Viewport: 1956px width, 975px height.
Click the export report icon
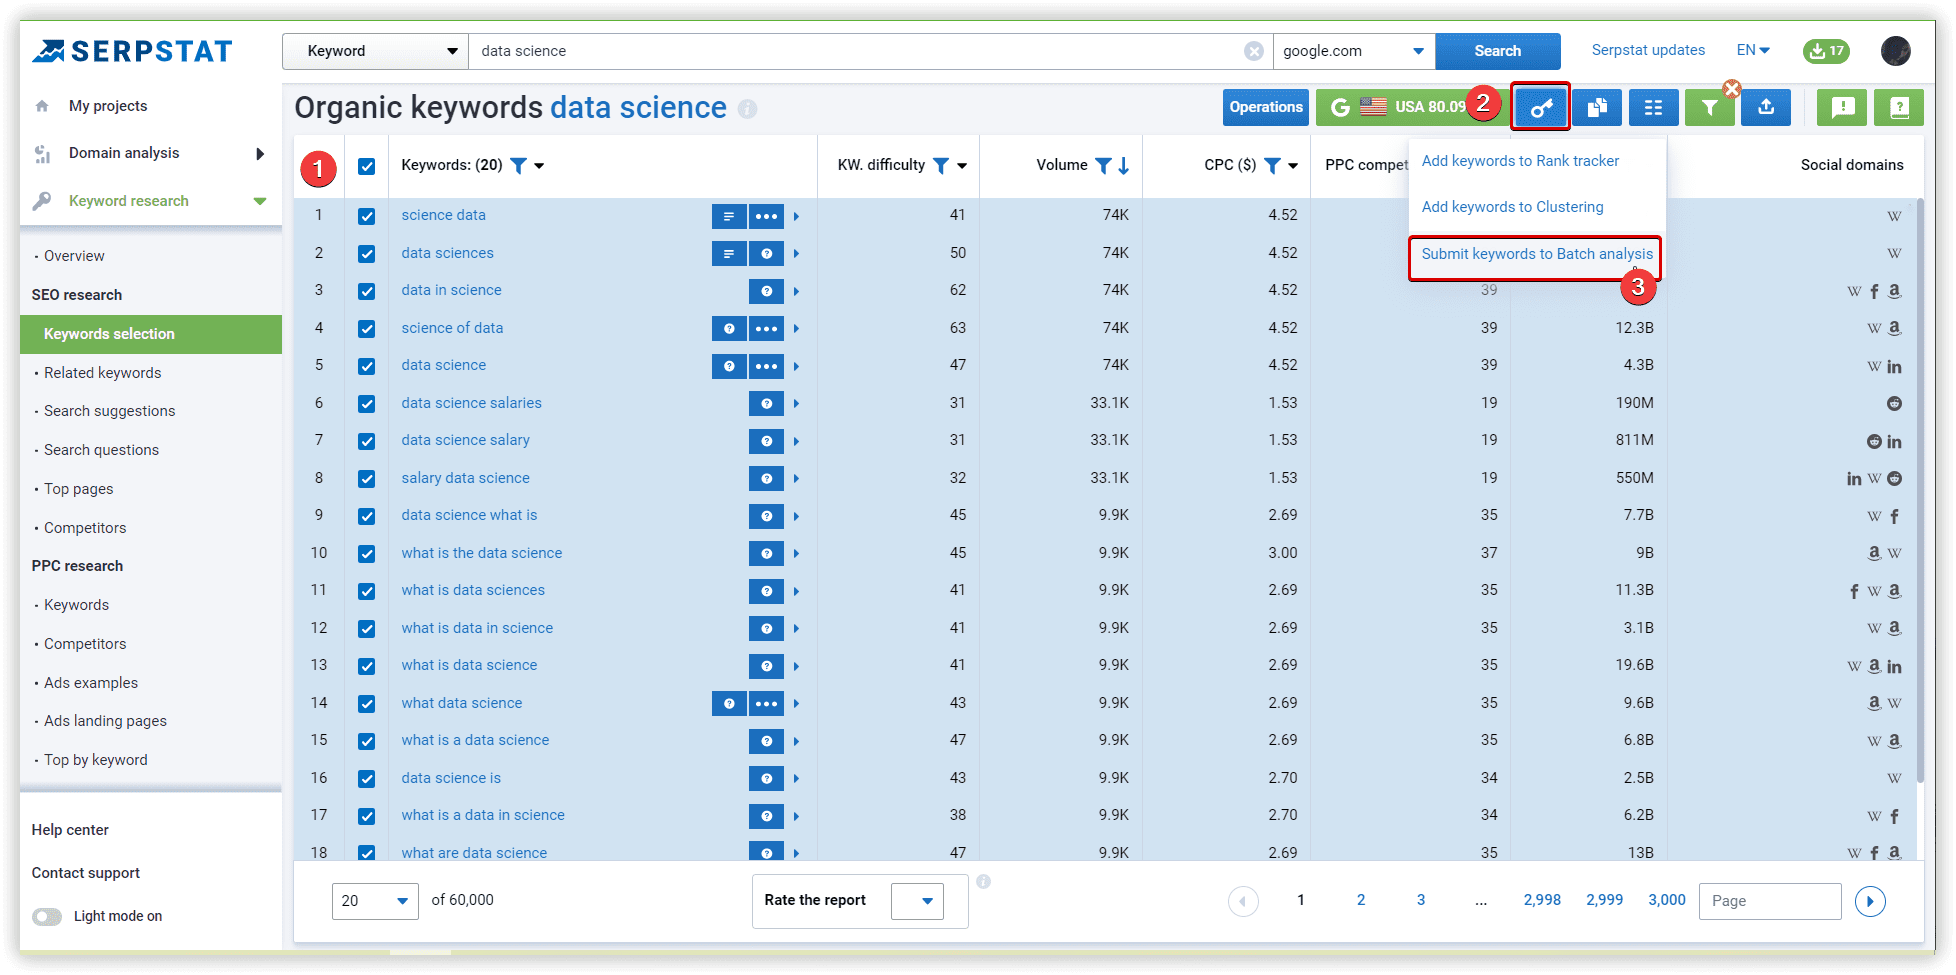point(1765,107)
